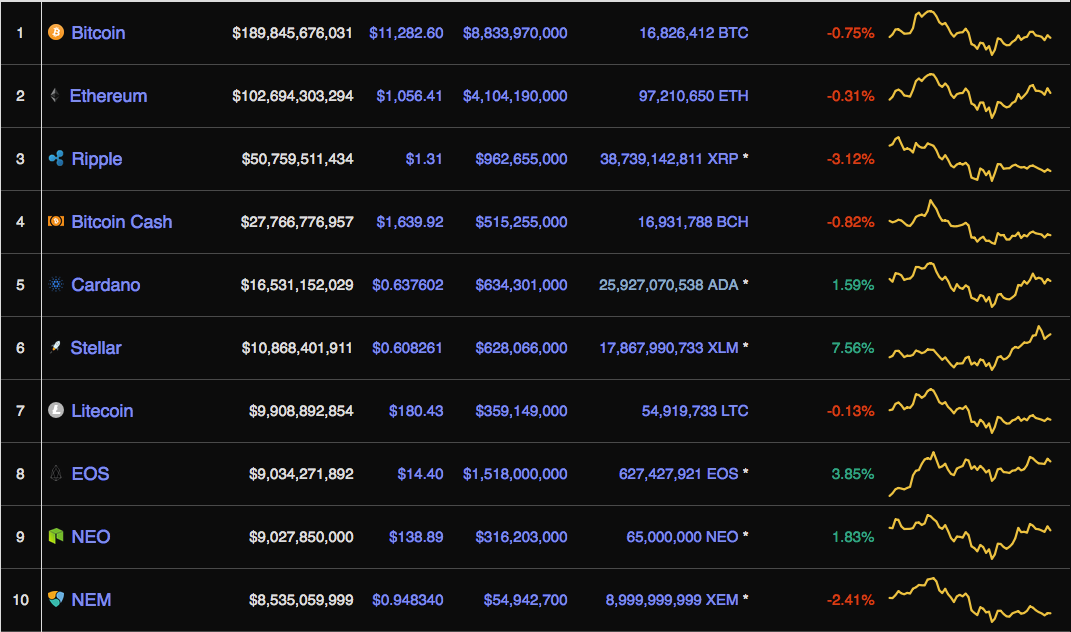Click Litecoin price $180.43
Image resolution: width=1071 pixels, height=632 pixels.
[x=416, y=411]
